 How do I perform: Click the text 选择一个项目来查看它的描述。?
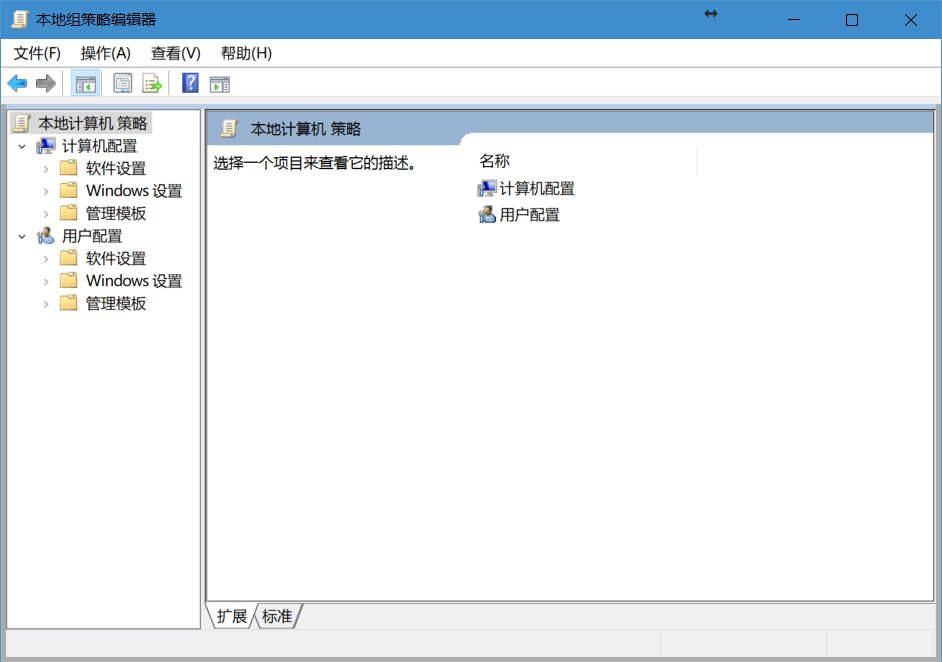[315, 163]
